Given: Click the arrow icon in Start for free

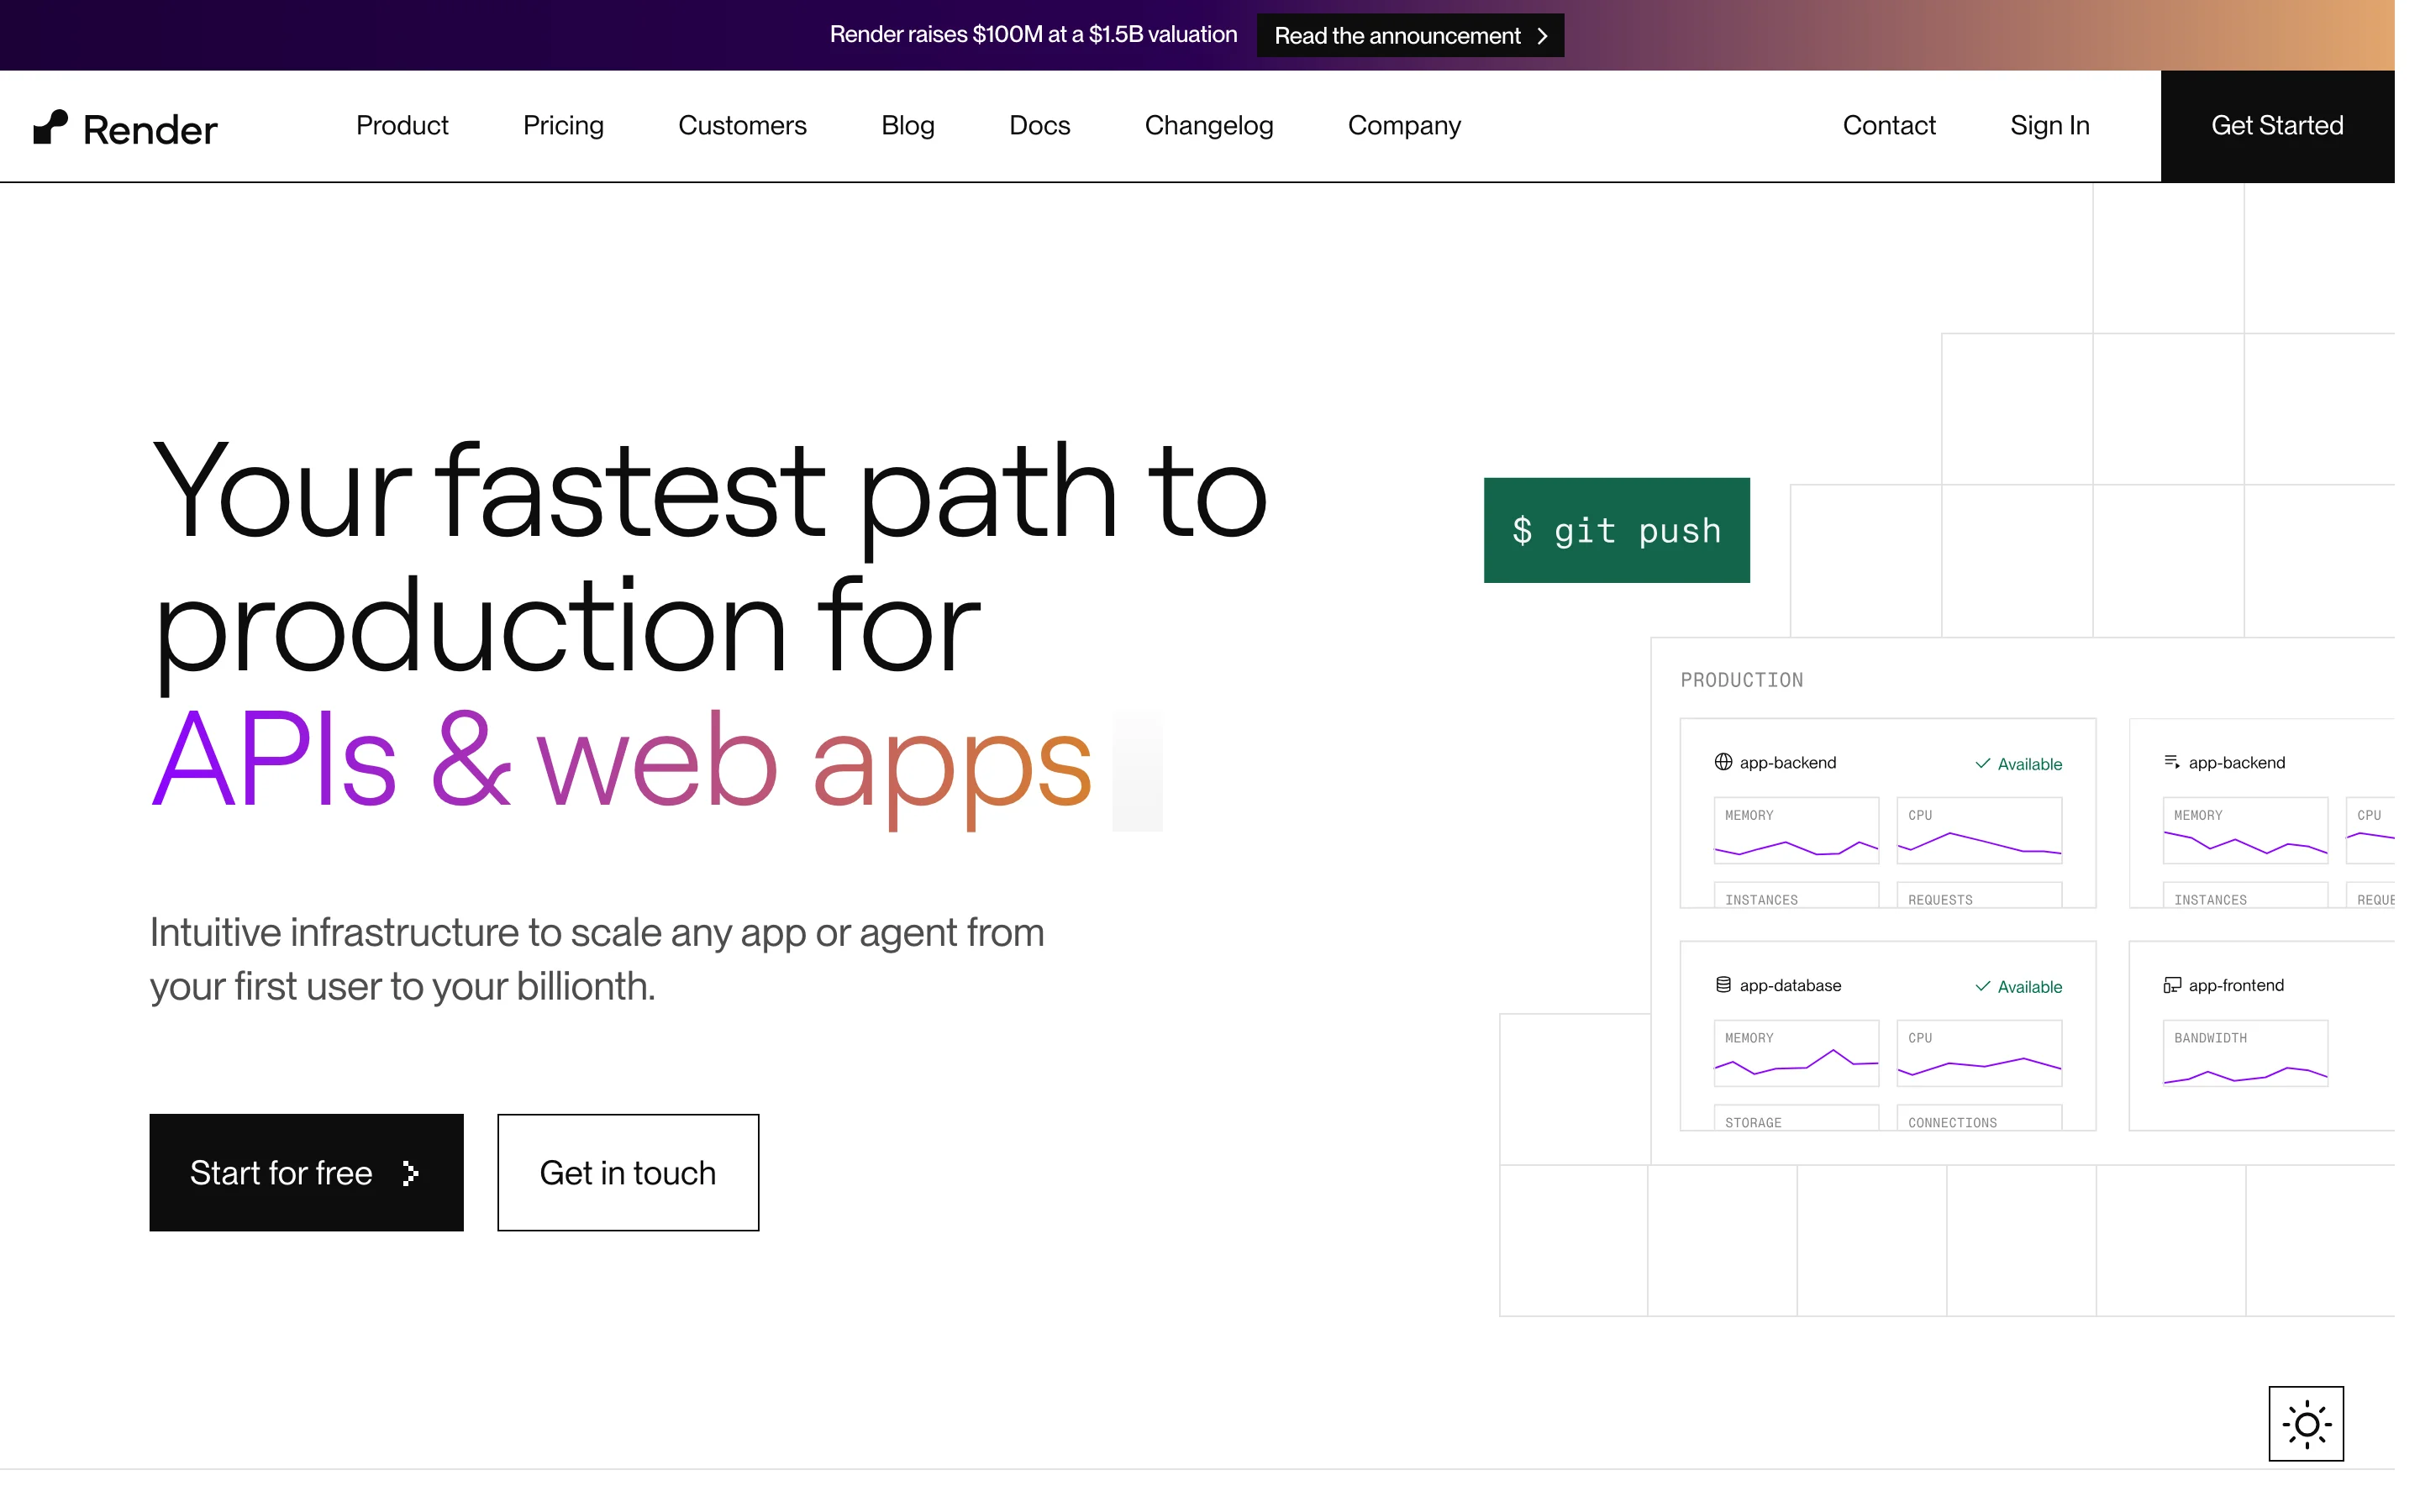Looking at the screenshot, I should coord(410,1173).
